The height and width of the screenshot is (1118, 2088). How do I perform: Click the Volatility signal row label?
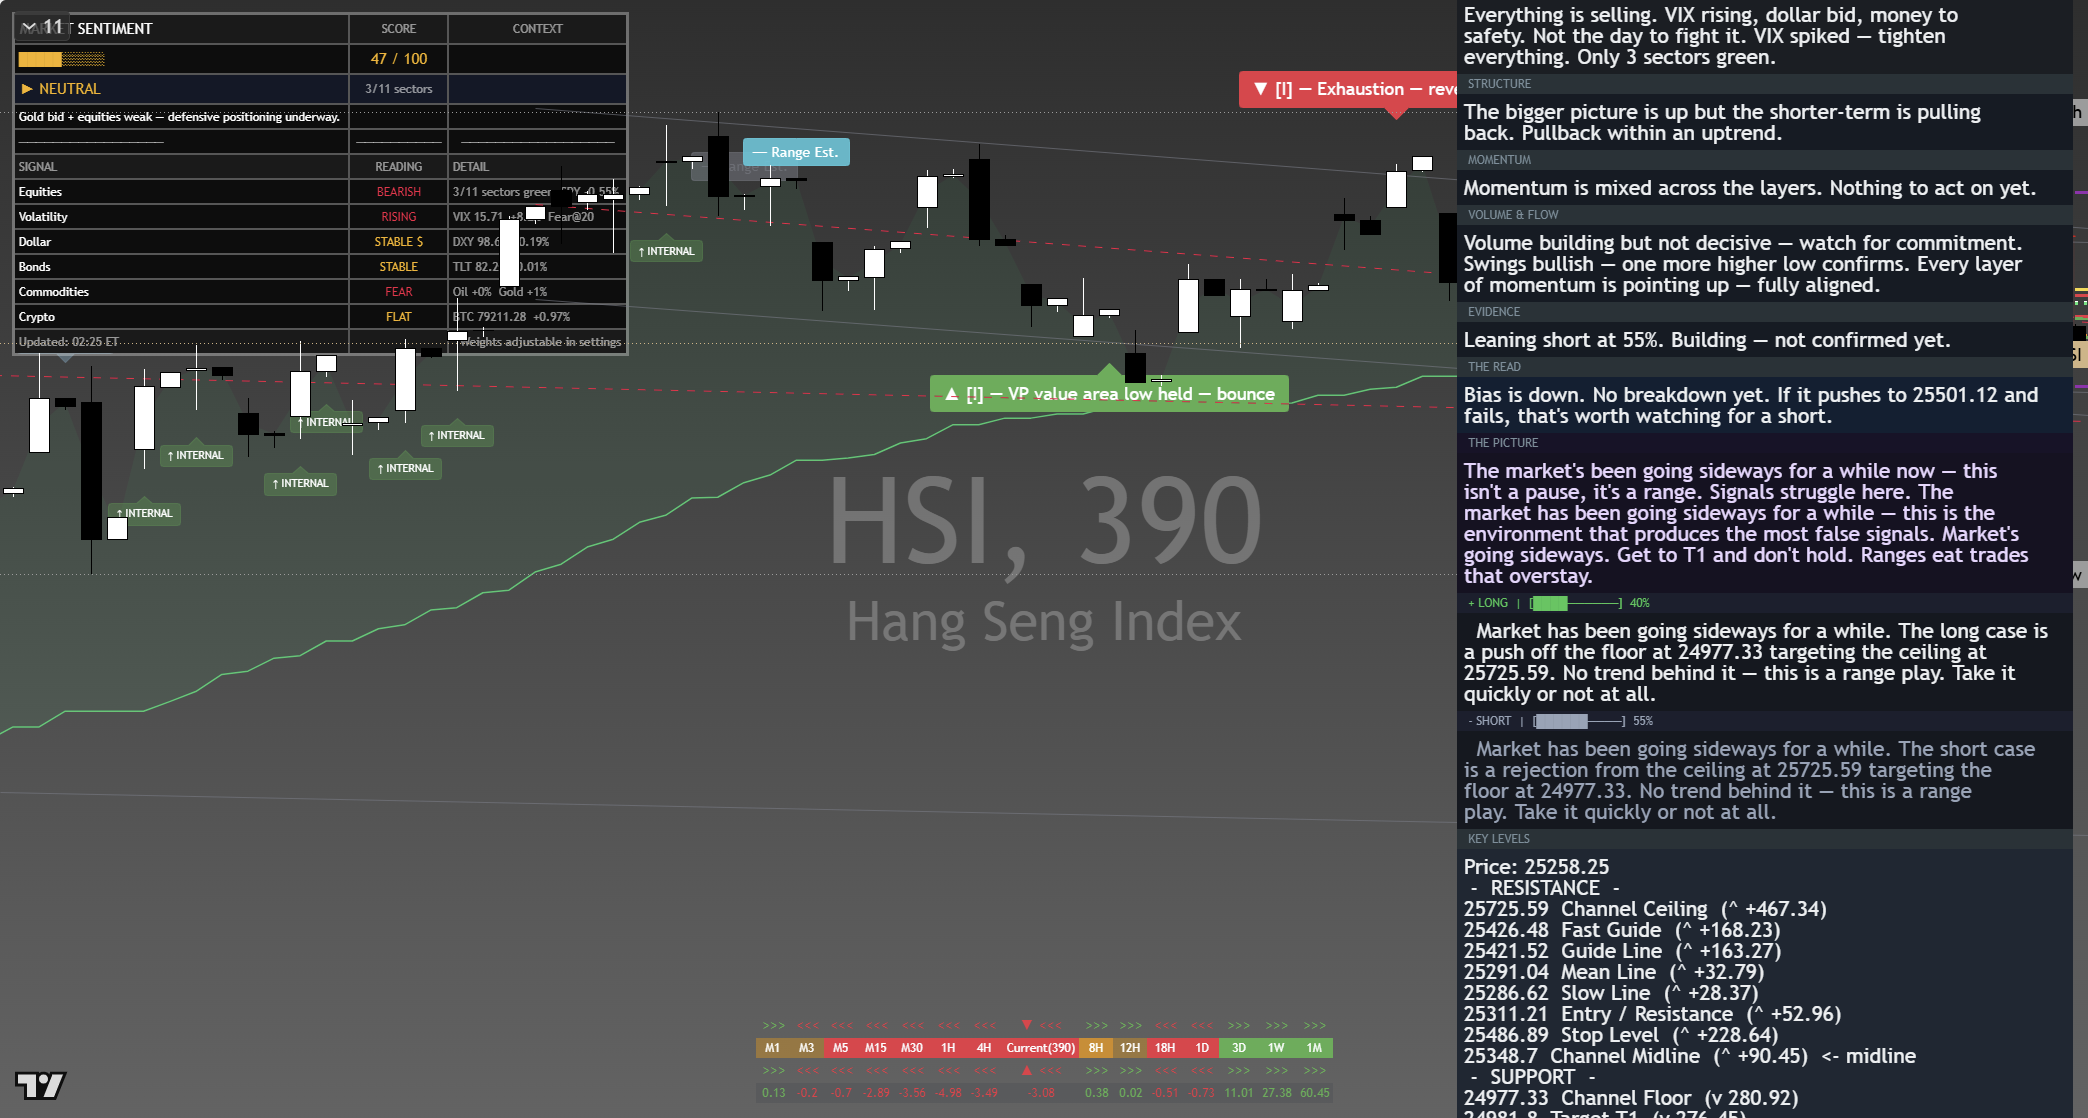[x=43, y=217]
